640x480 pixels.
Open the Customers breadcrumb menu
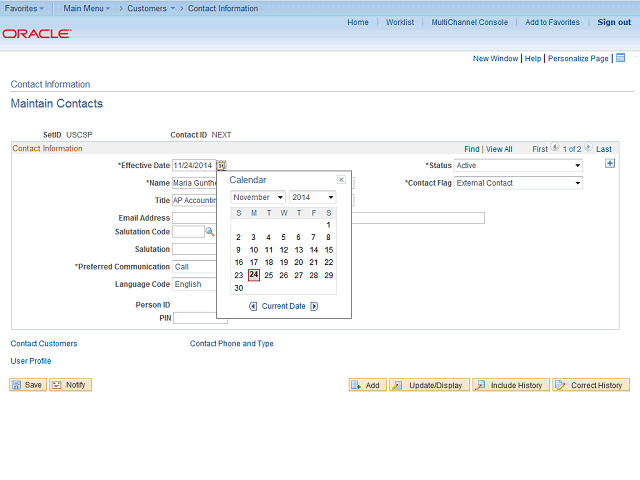coord(151,8)
